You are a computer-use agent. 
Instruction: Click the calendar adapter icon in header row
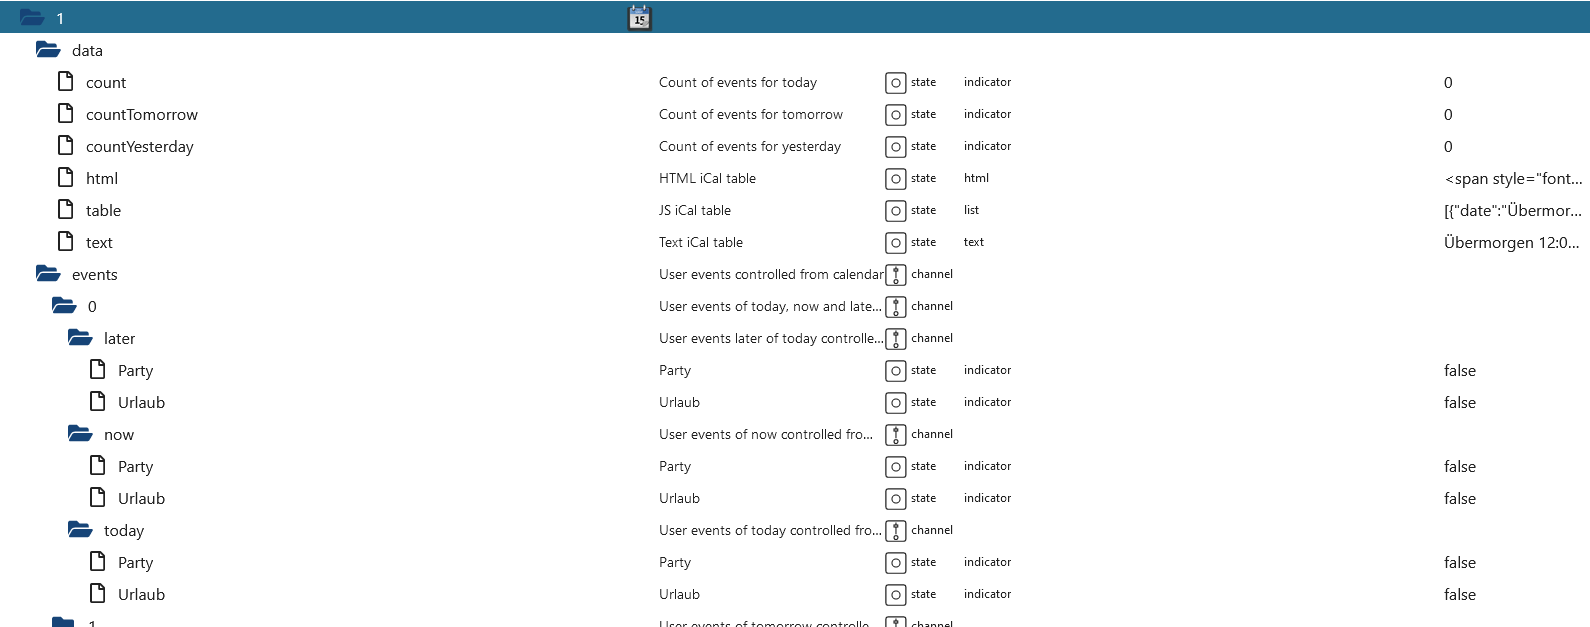tap(639, 18)
